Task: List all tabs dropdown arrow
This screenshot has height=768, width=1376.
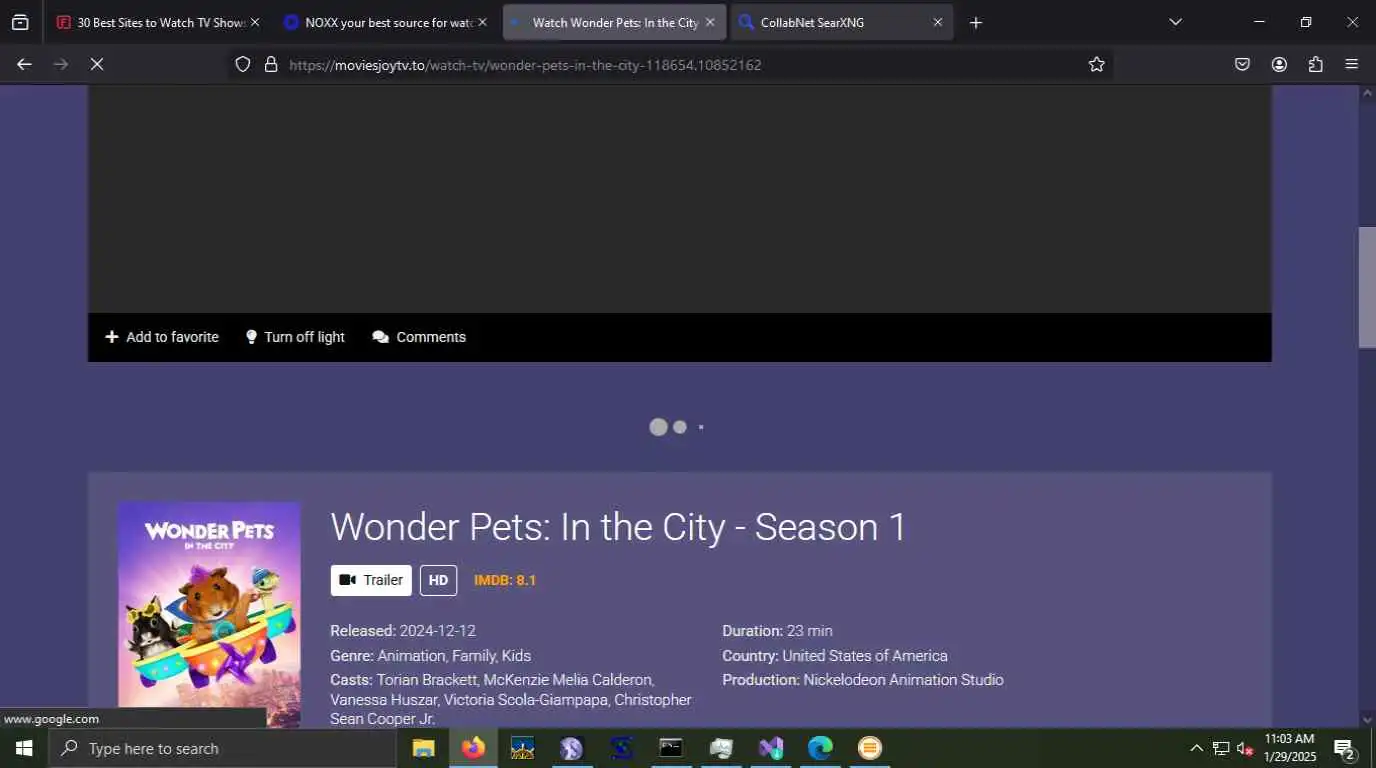Action: [x=1175, y=22]
